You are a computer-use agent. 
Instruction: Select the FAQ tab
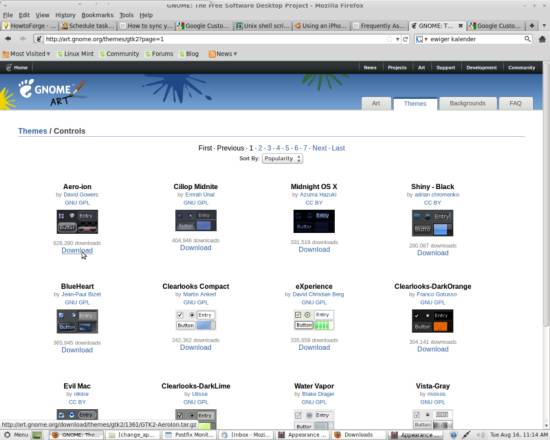coord(515,103)
